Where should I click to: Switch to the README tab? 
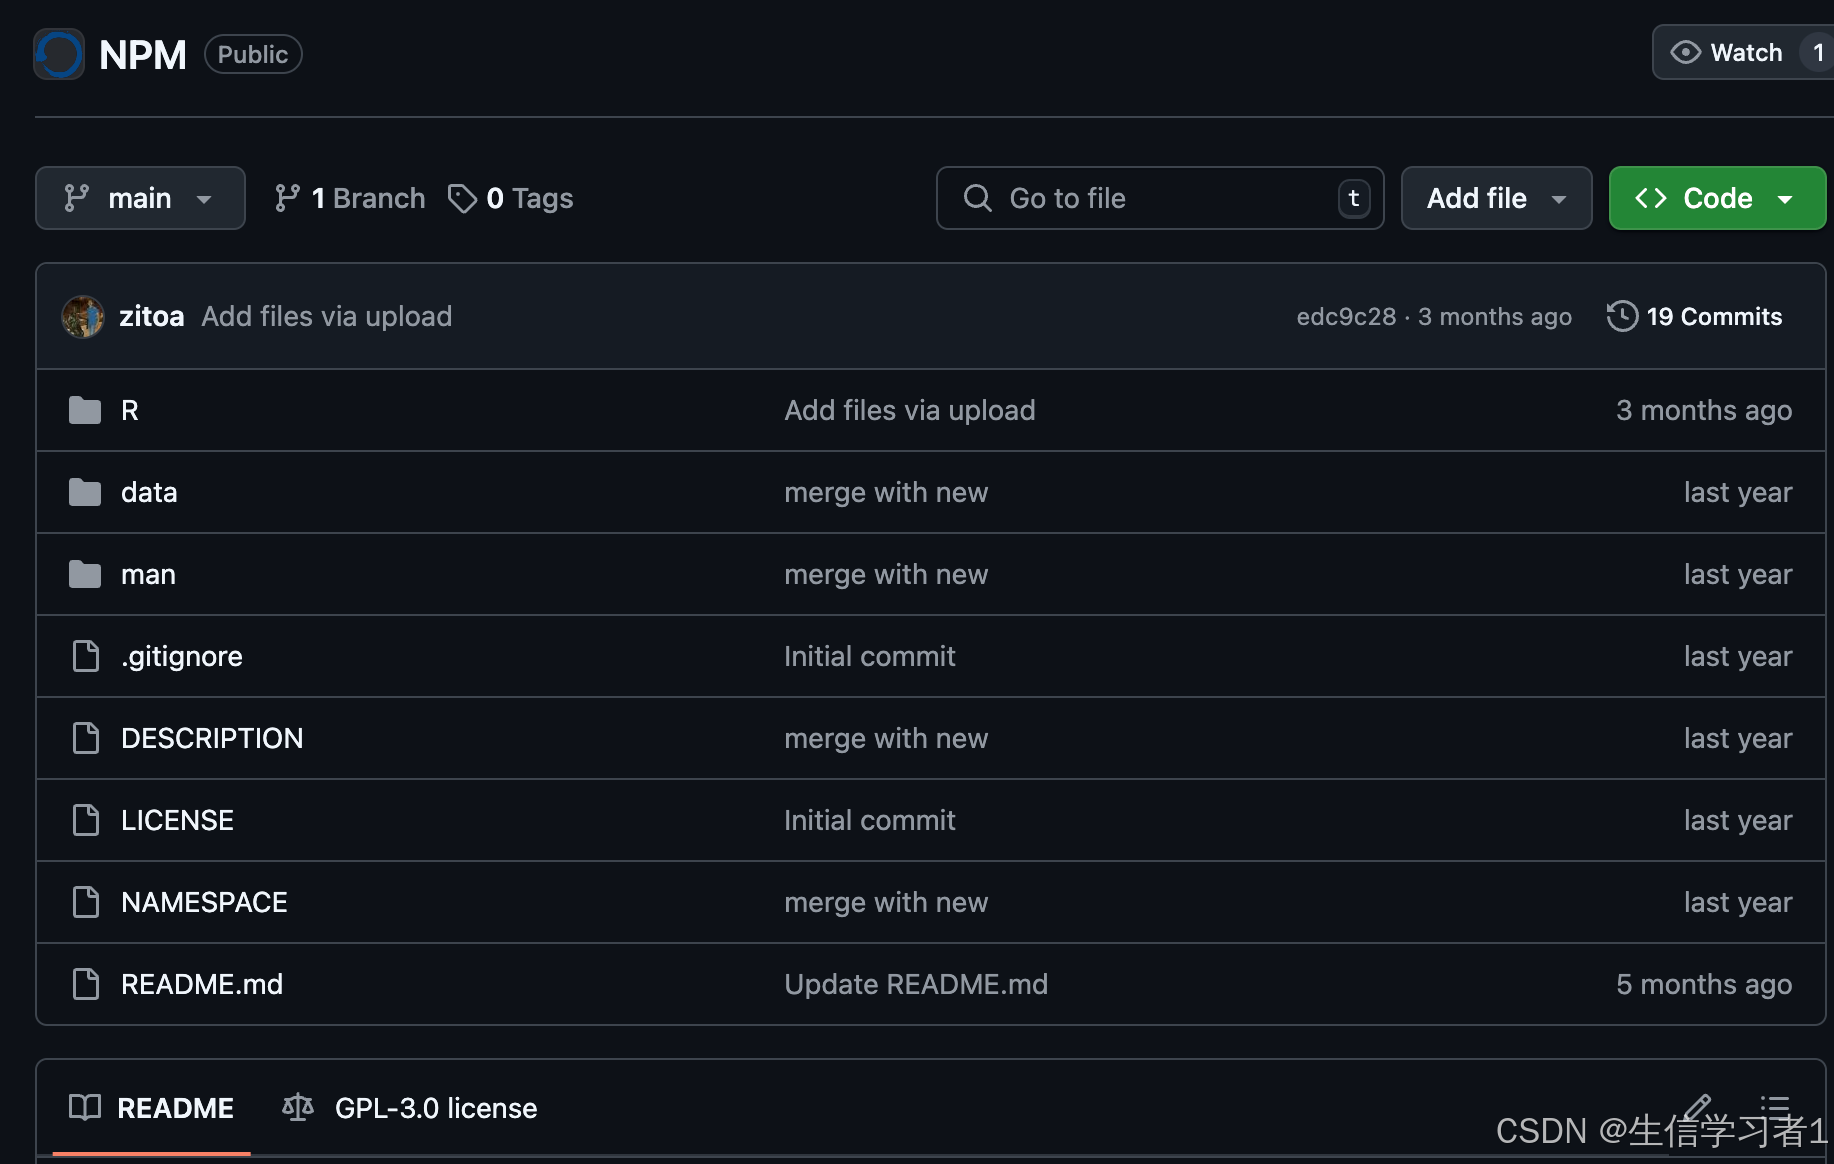[x=152, y=1108]
